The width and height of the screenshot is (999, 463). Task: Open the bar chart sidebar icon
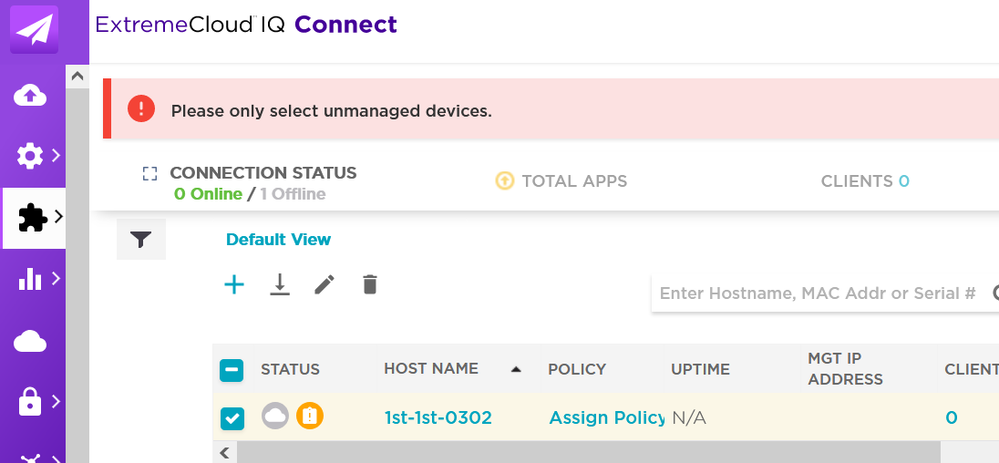click(x=30, y=278)
